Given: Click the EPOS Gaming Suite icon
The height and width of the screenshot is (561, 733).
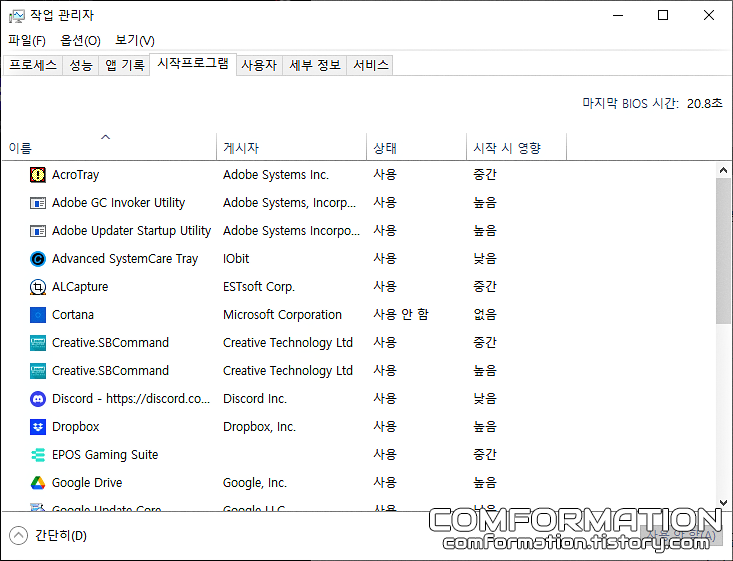Looking at the screenshot, I should click(x=38, y=455).
